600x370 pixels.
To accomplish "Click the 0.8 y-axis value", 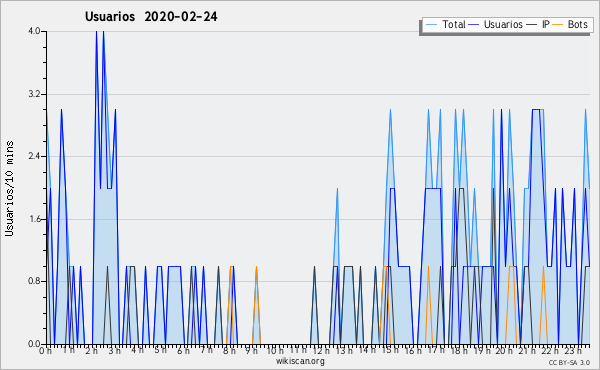I will pos(34,281).
